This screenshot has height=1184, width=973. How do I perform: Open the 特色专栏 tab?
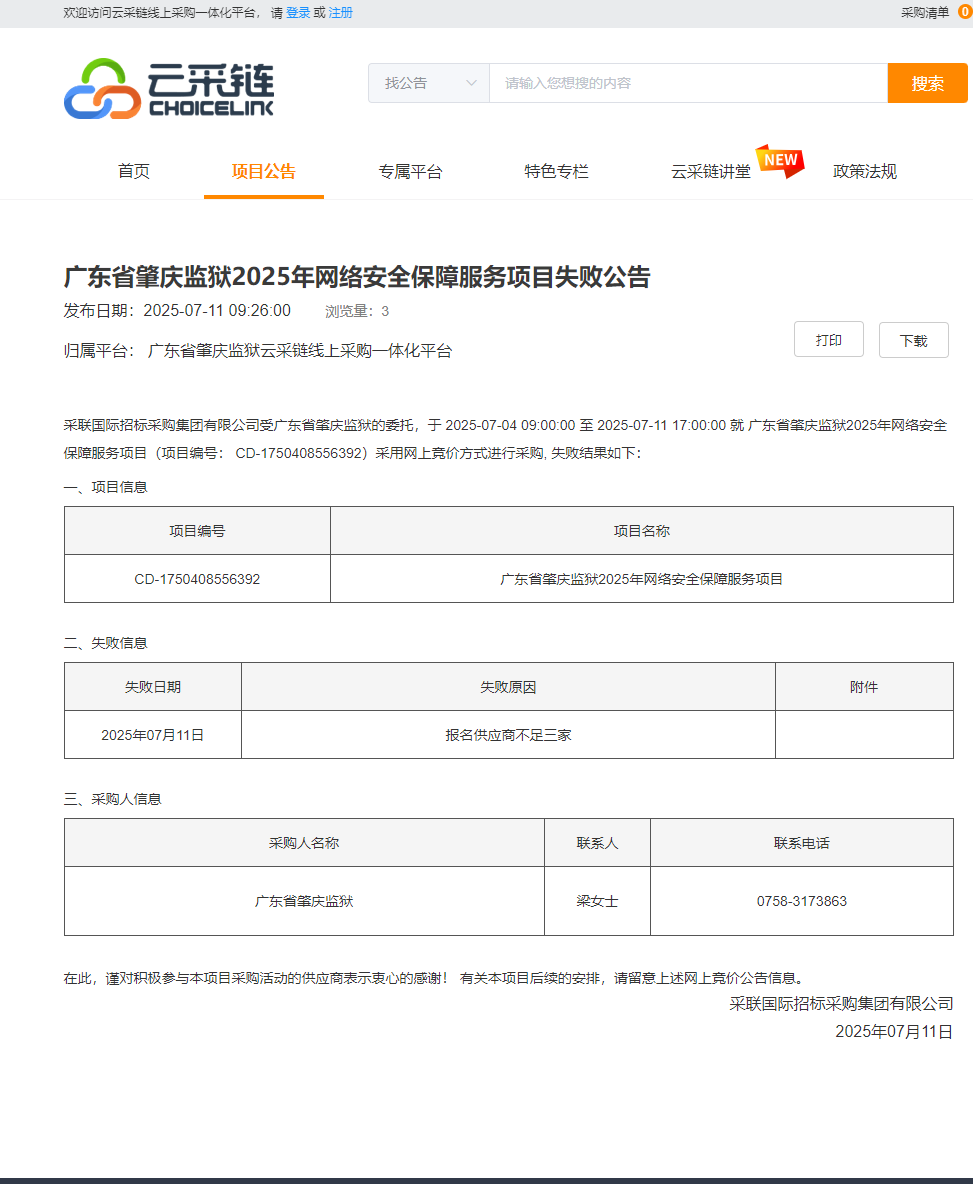click(x=556, y=171)
